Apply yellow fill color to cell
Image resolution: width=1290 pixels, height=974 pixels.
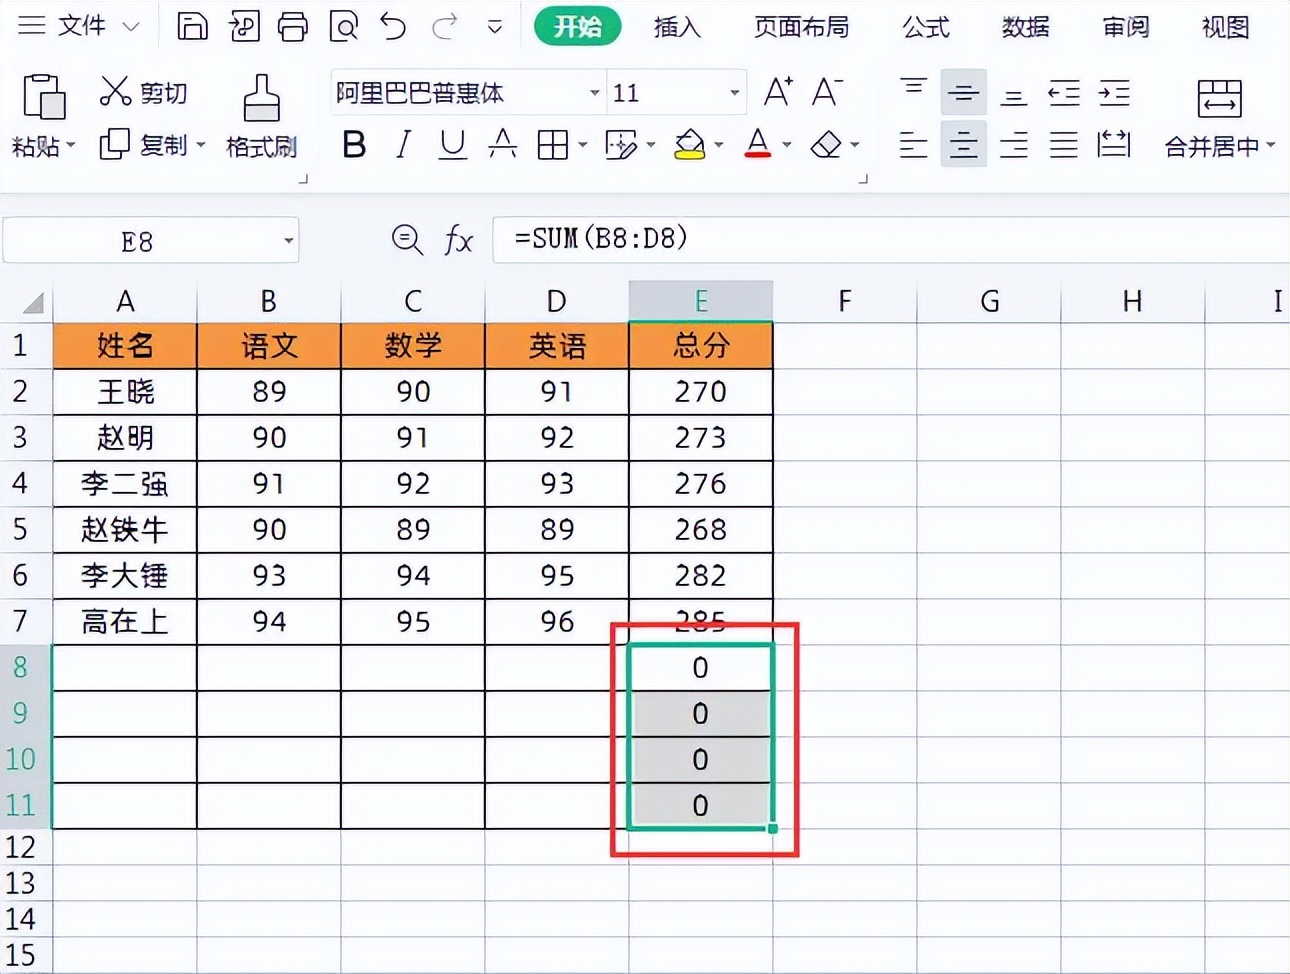[690, 145]
